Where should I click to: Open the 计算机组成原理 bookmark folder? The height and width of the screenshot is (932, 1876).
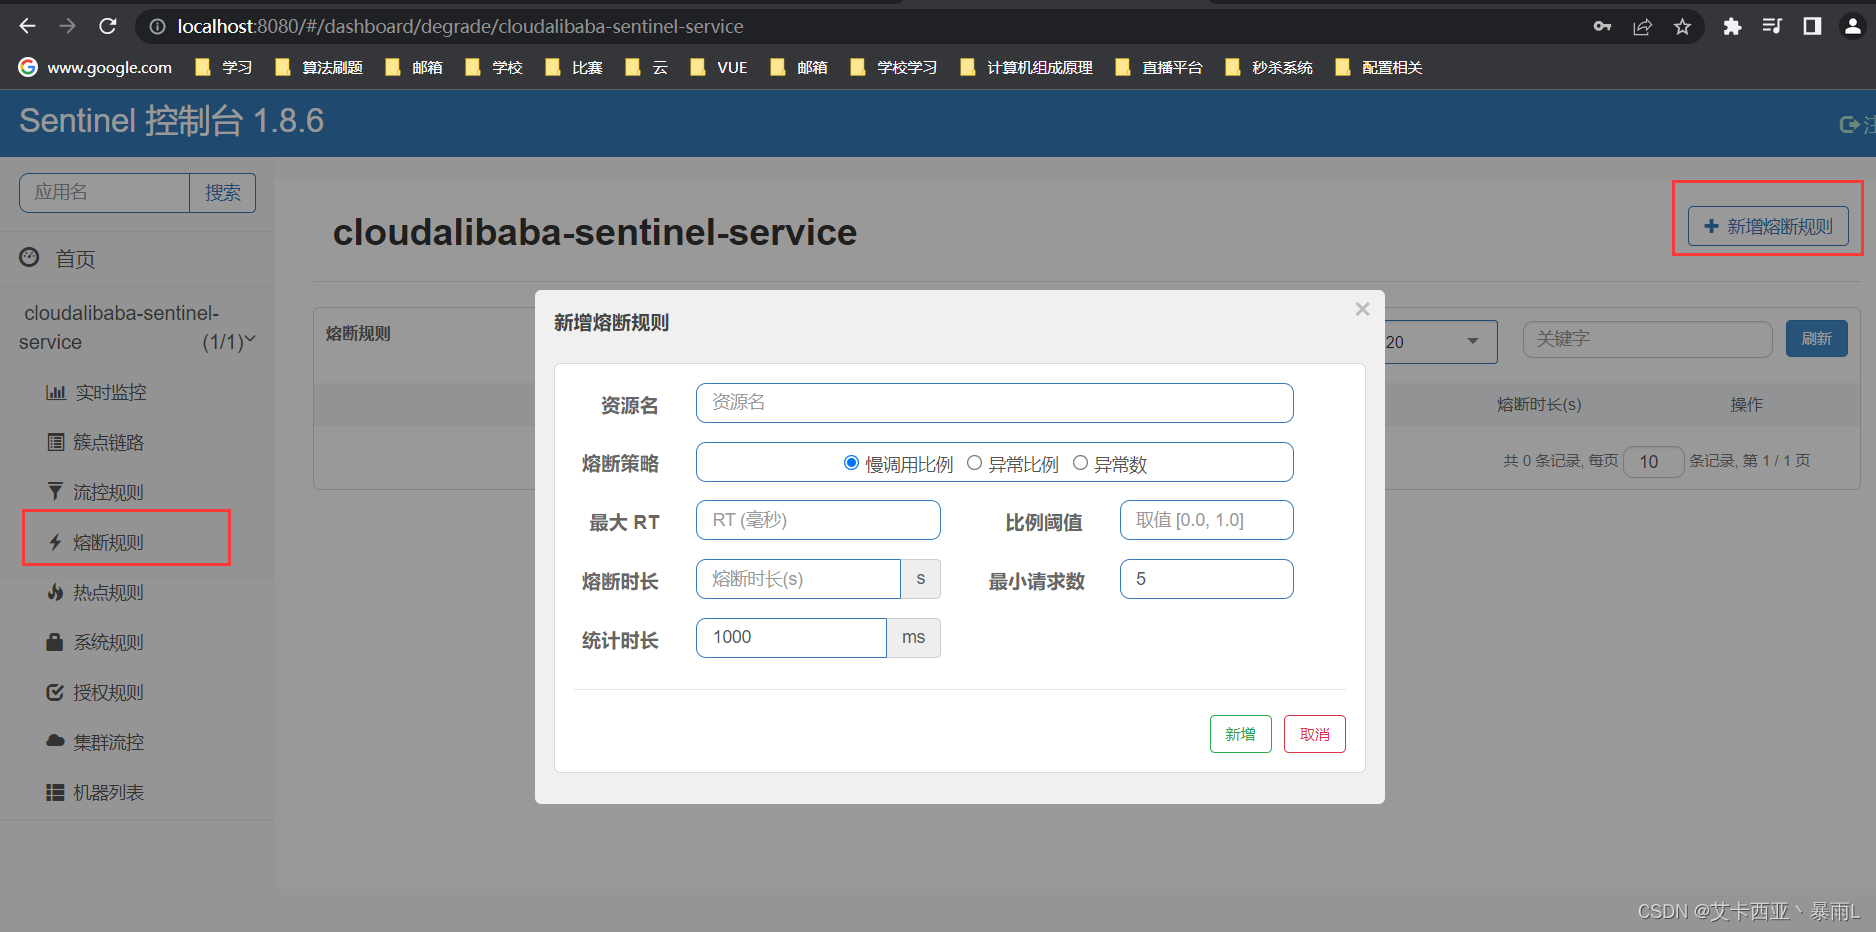coord(1026,67)
